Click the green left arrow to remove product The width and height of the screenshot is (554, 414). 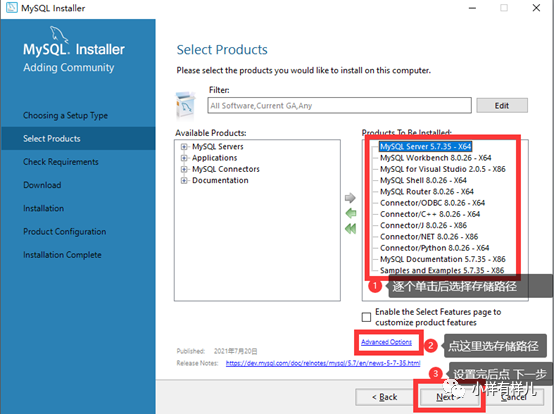pos(350,213)
